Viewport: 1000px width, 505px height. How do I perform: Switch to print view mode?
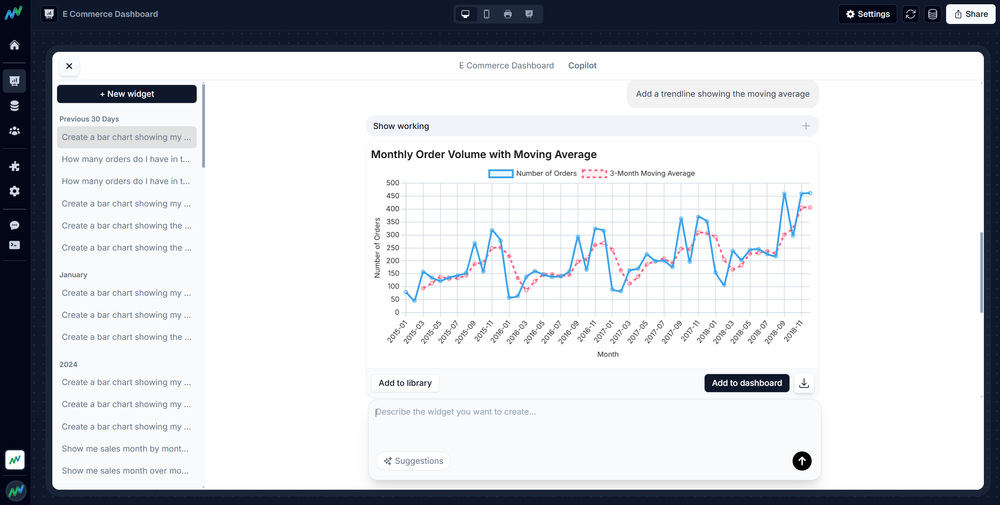[x=508, y=14]
